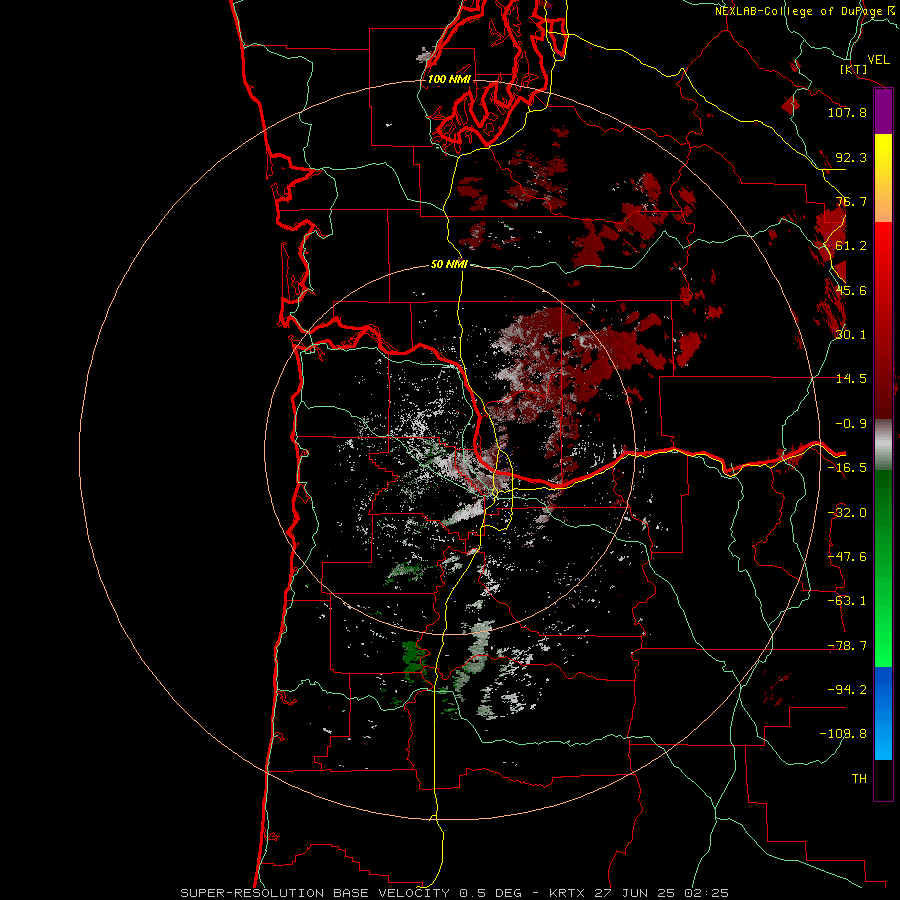900x900 pixels.
Task: Click the 'NEXLAB-College of DuPage' header text
Action: [801, 11]
